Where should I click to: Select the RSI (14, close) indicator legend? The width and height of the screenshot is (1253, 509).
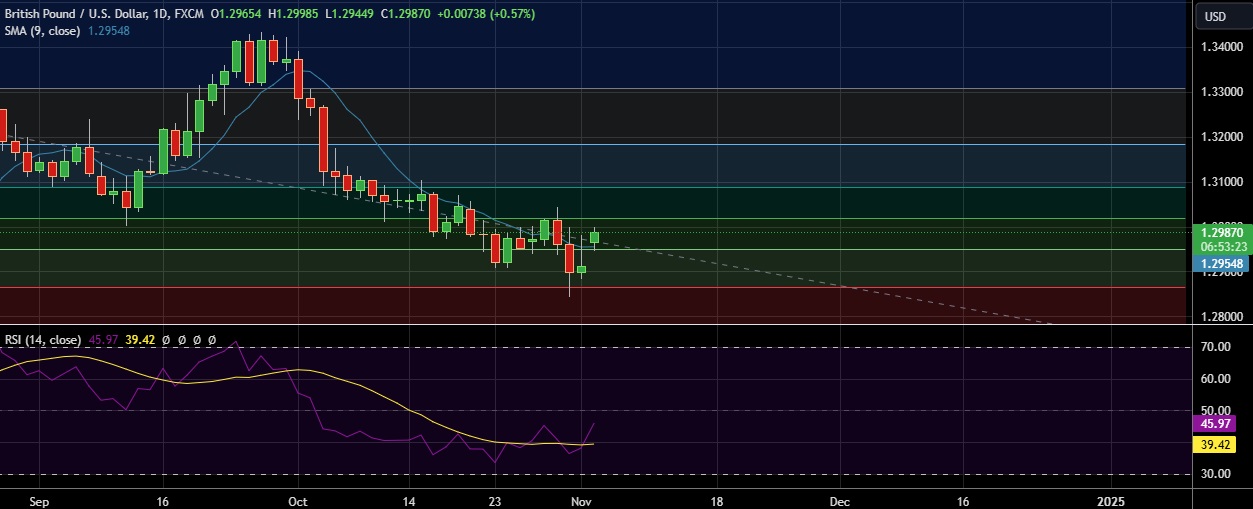[x=43, y=340]
